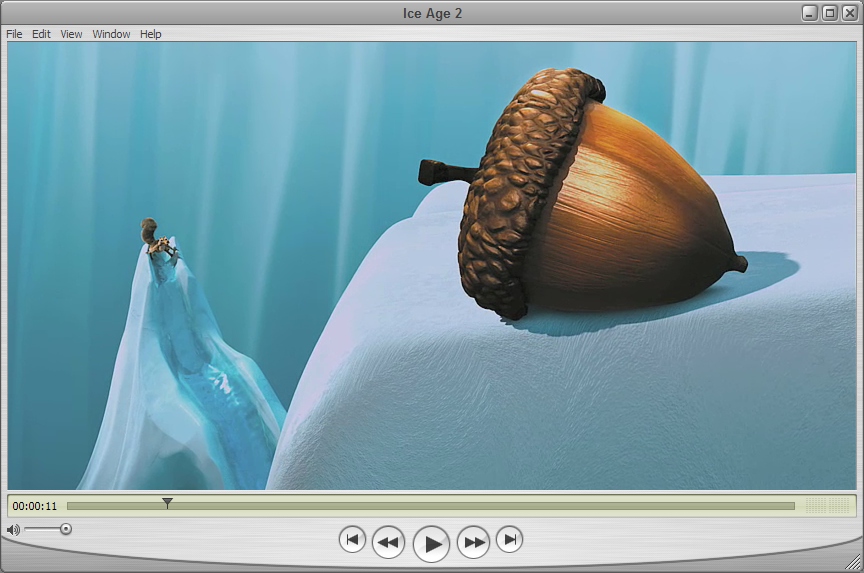Minimize the Ice Age 2 window
The width and height of the screenshot is (864, 573).
click(809, 13)
